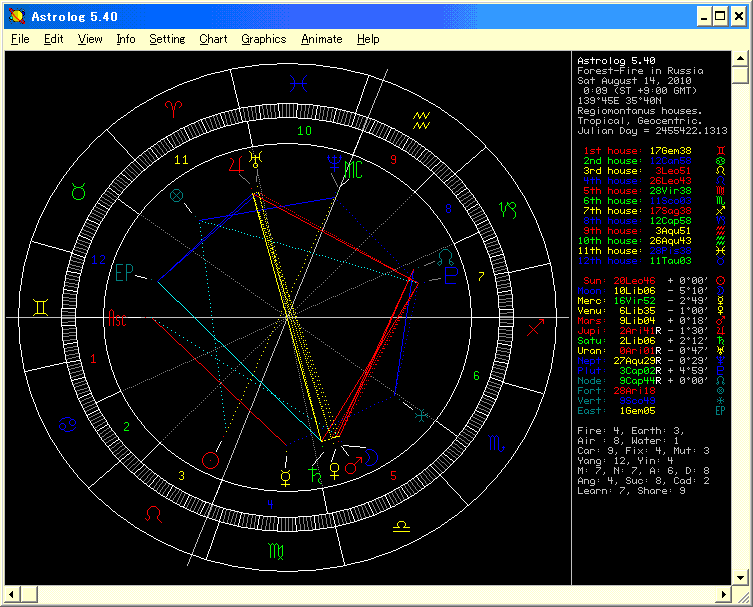This screenshot has width=753, height=607.
Task: Click the Pisces sign glyph on the wheel
Action: point(298,84)
